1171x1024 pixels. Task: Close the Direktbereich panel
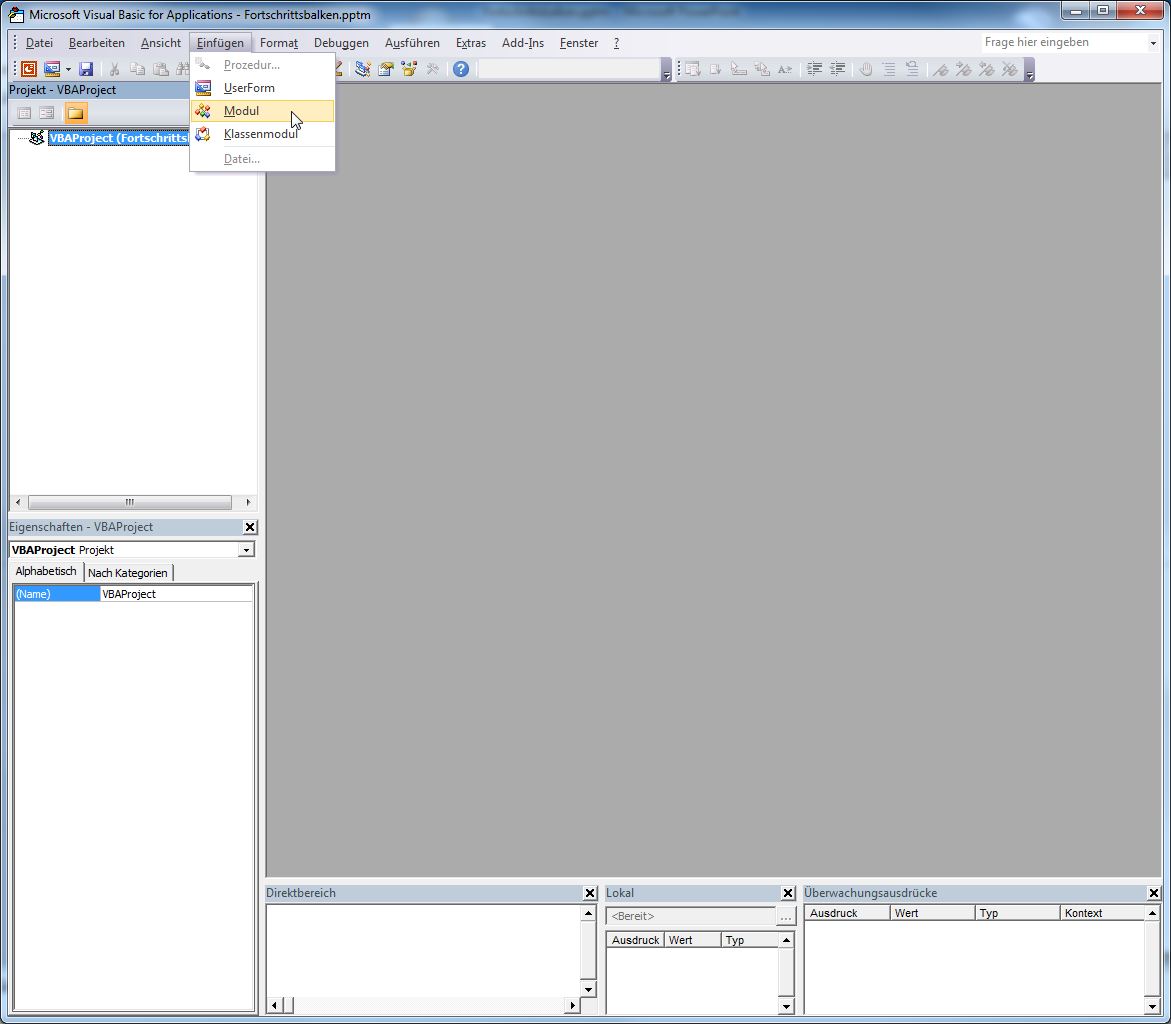[590, 893]
